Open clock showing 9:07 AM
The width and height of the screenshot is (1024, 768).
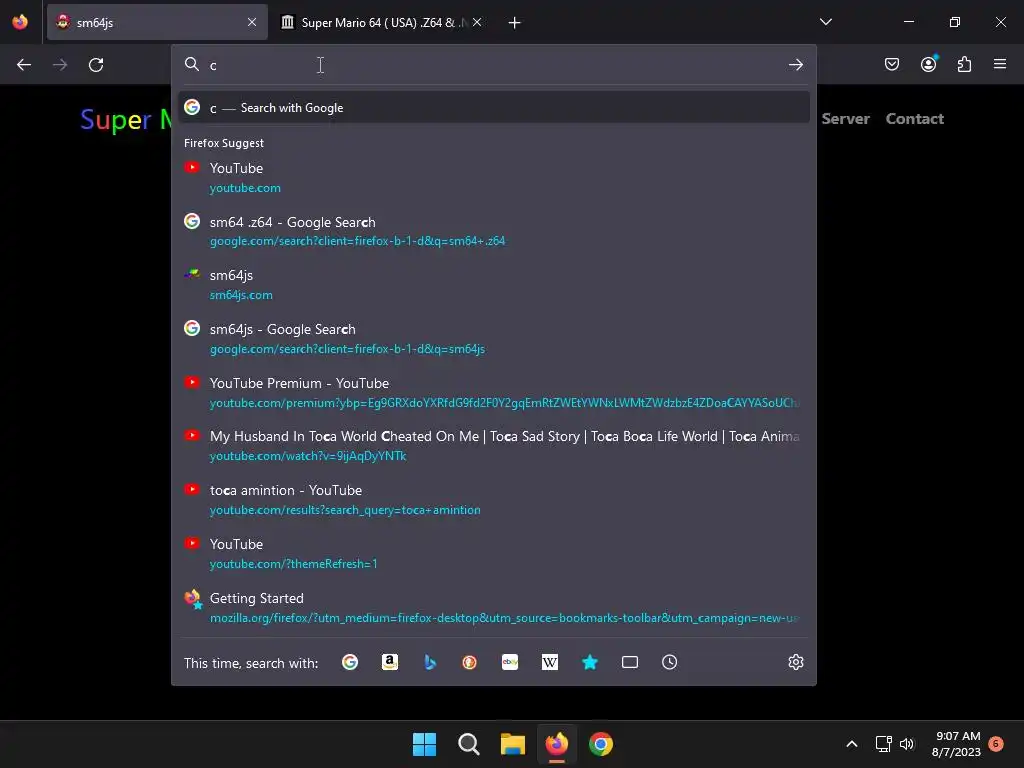[956, 744]
